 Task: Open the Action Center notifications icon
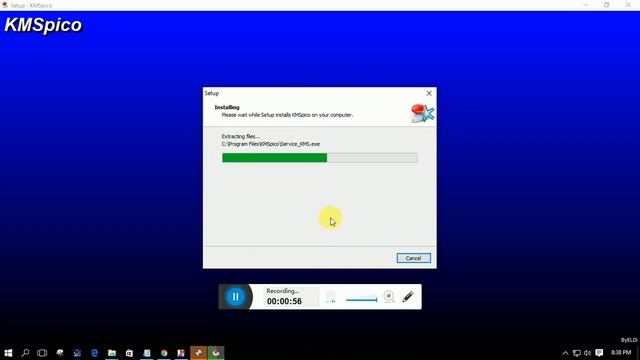click(x=599, y=353)
